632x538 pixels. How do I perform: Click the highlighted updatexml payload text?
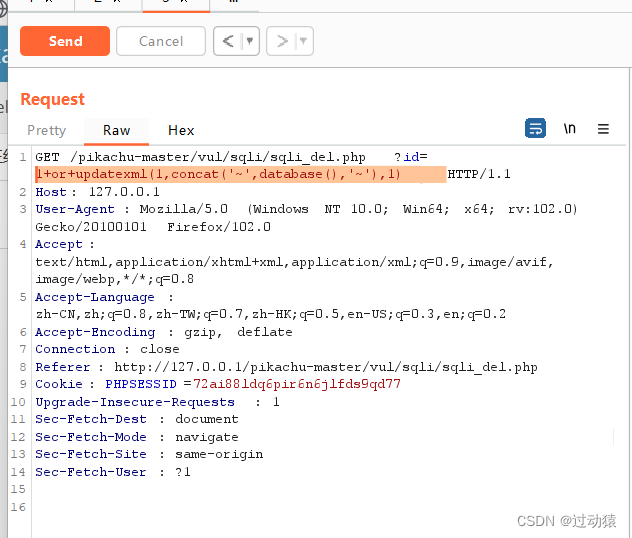(218, 174)
